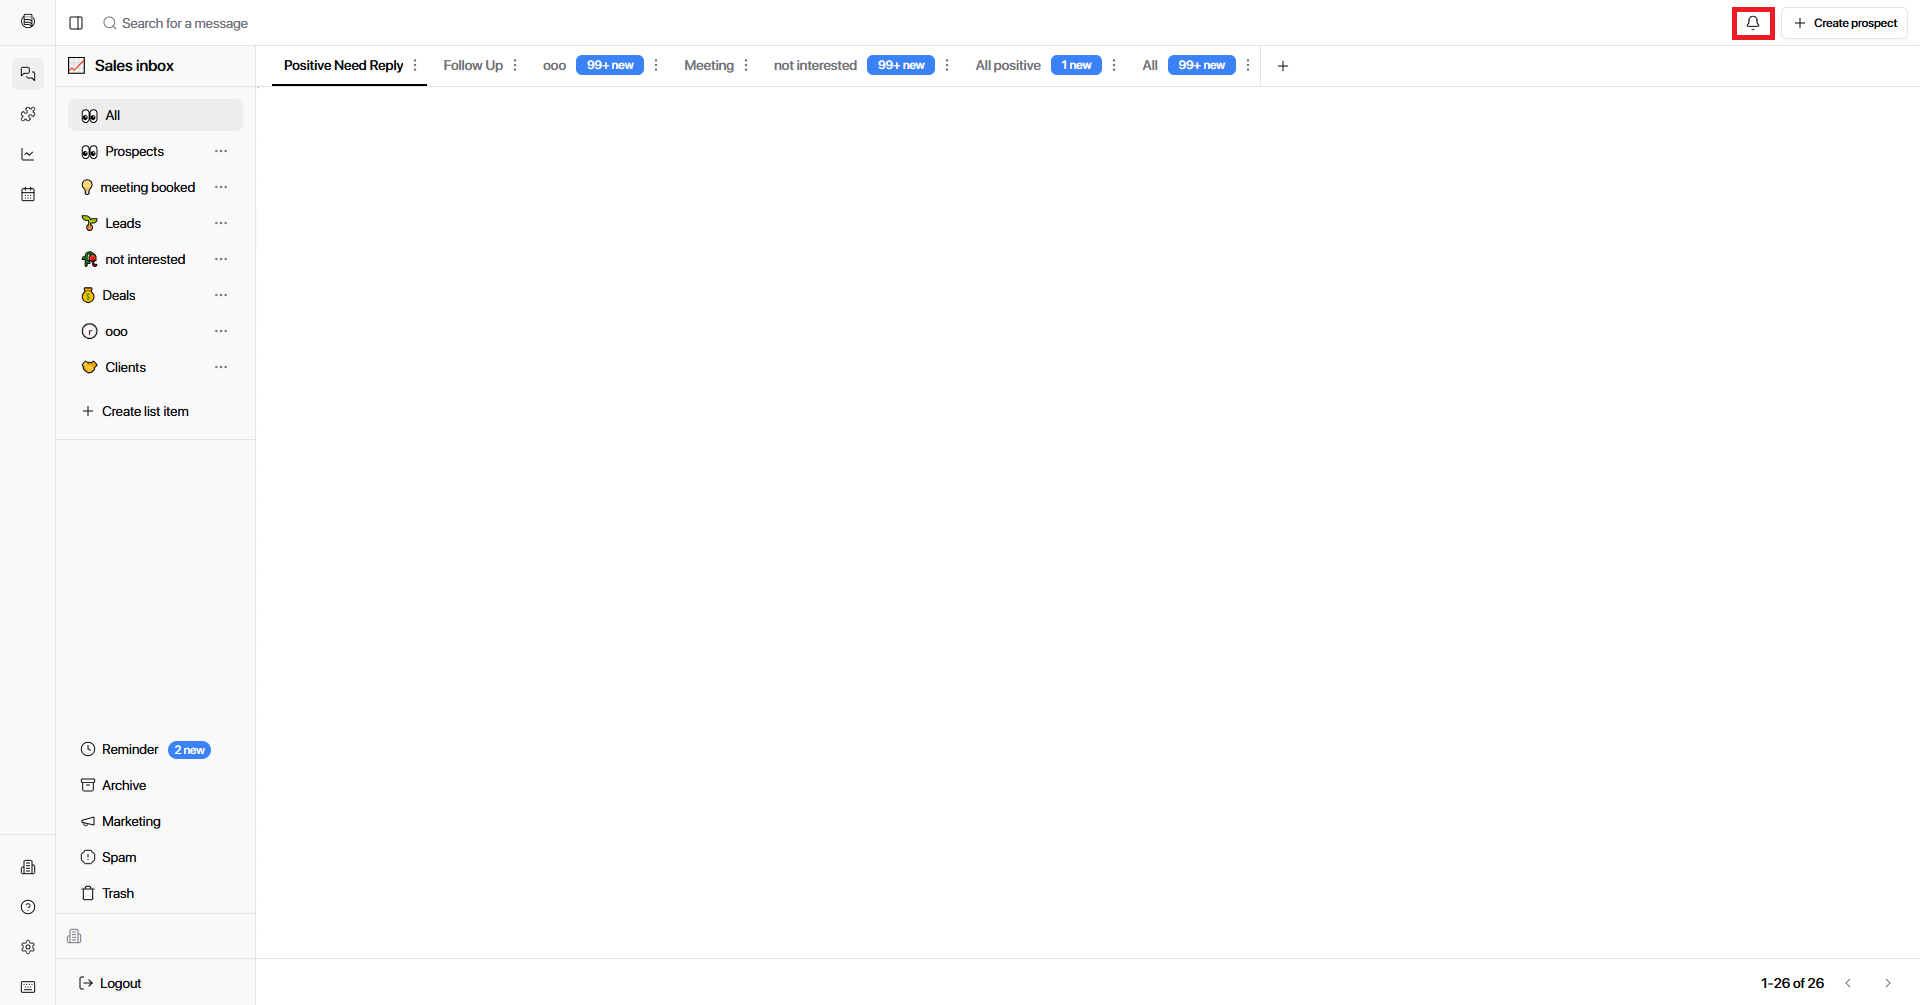Viewport: 1920px width, 1005px height.
Task: Toggle the sidebar panel icon
Action: pyautogui.click(x=76, y=23)
